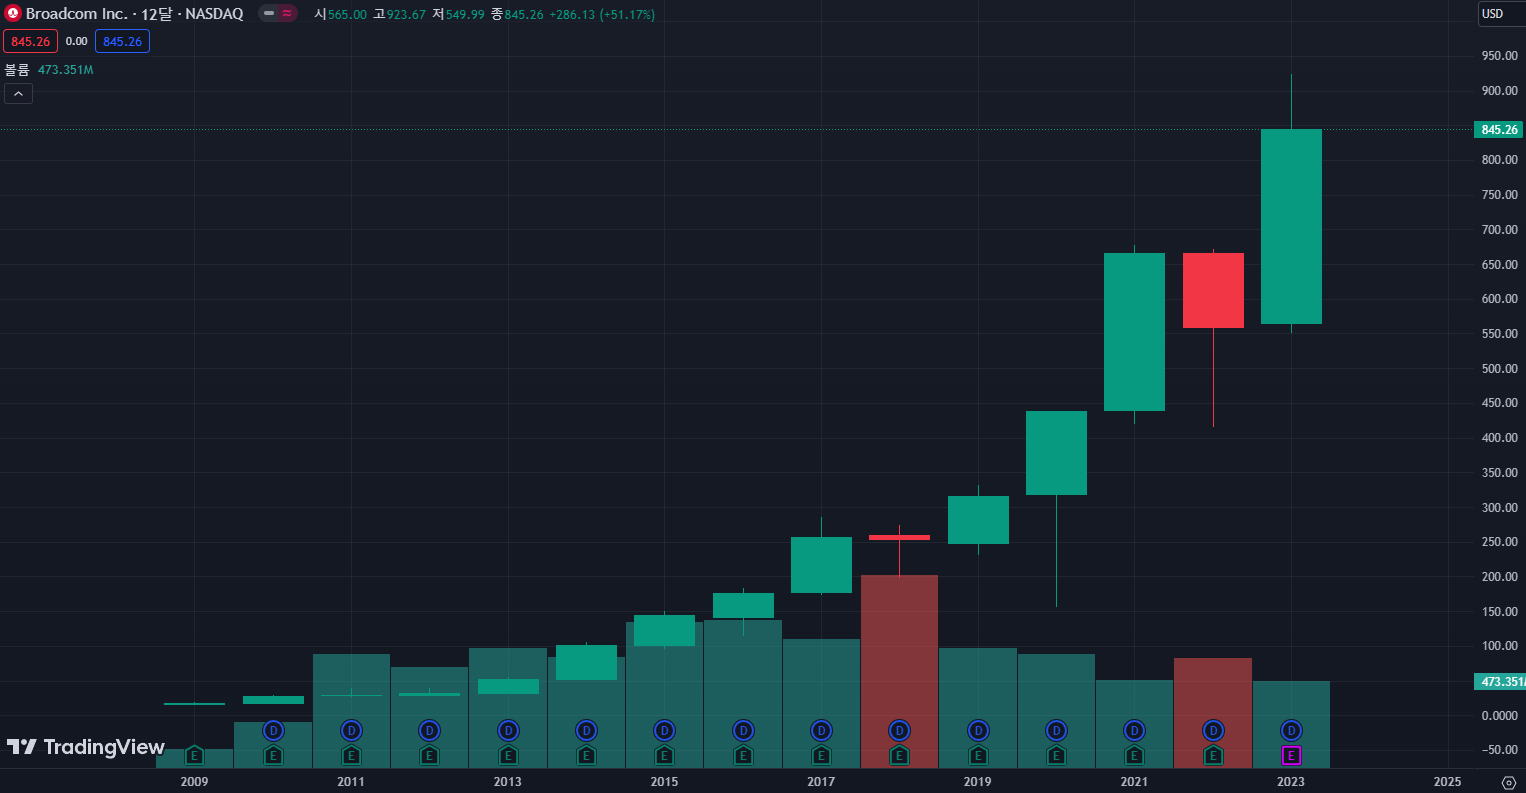Image resolution: width=1526 pixels, height=793 pixels.
Task: Click the 2023 time axis label
Action: point(1291,782)
